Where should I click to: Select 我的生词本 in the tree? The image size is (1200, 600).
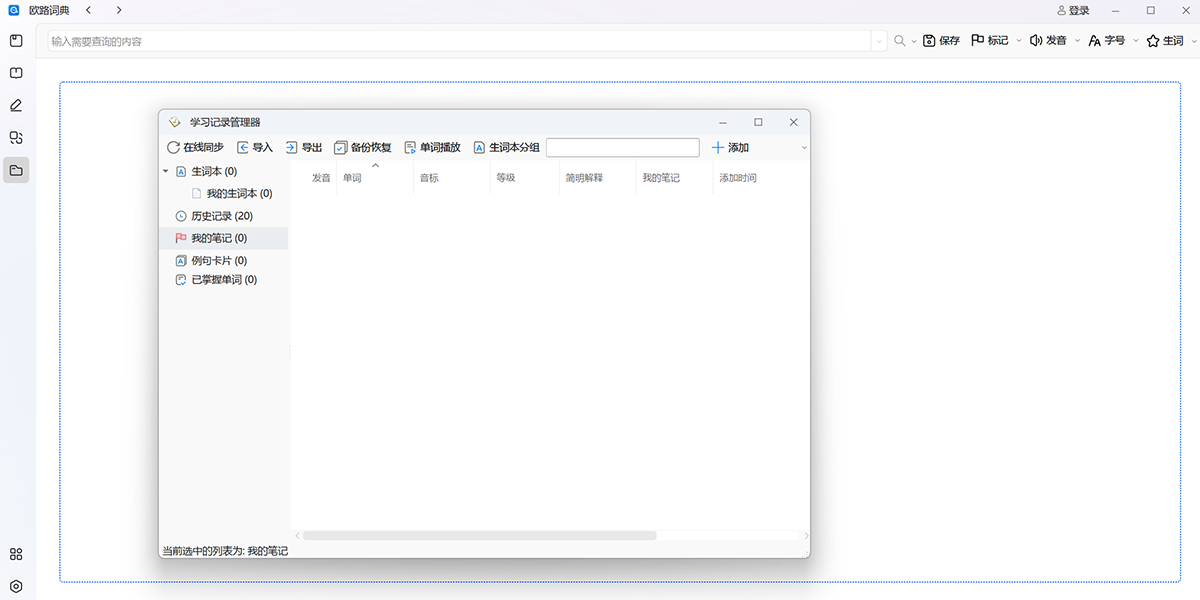click(238, 194)
